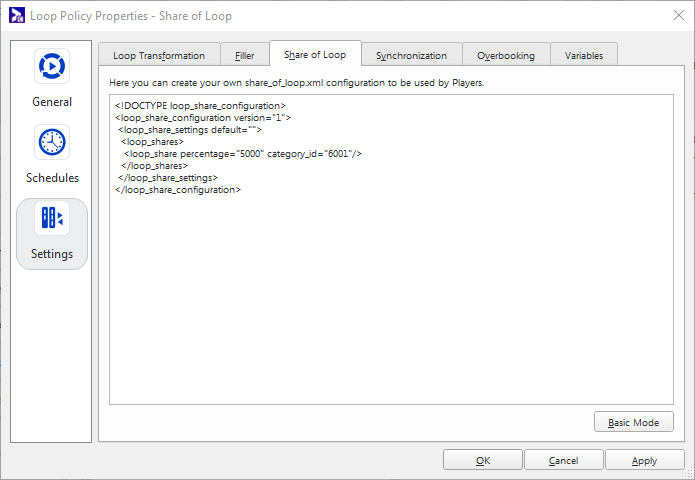Click the Apply button
The width and height of the screenshot is (695, 480).
click(x=645, y=460)
